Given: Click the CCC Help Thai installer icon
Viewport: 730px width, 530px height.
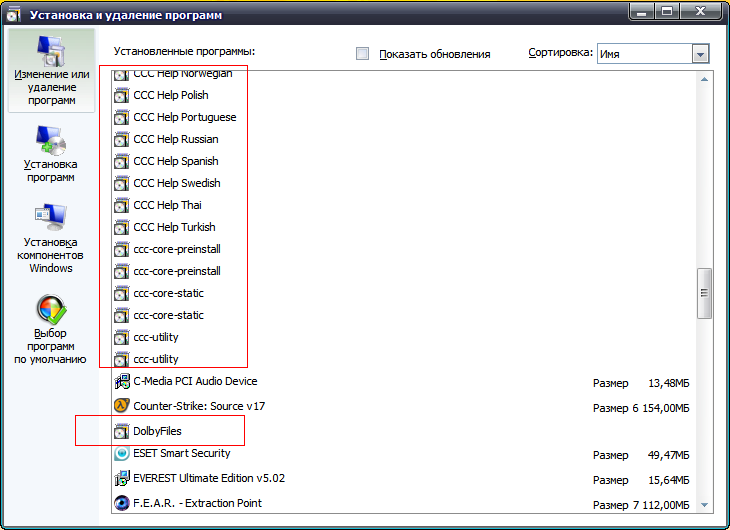Looking at the screenshot, I should point(122,205).
